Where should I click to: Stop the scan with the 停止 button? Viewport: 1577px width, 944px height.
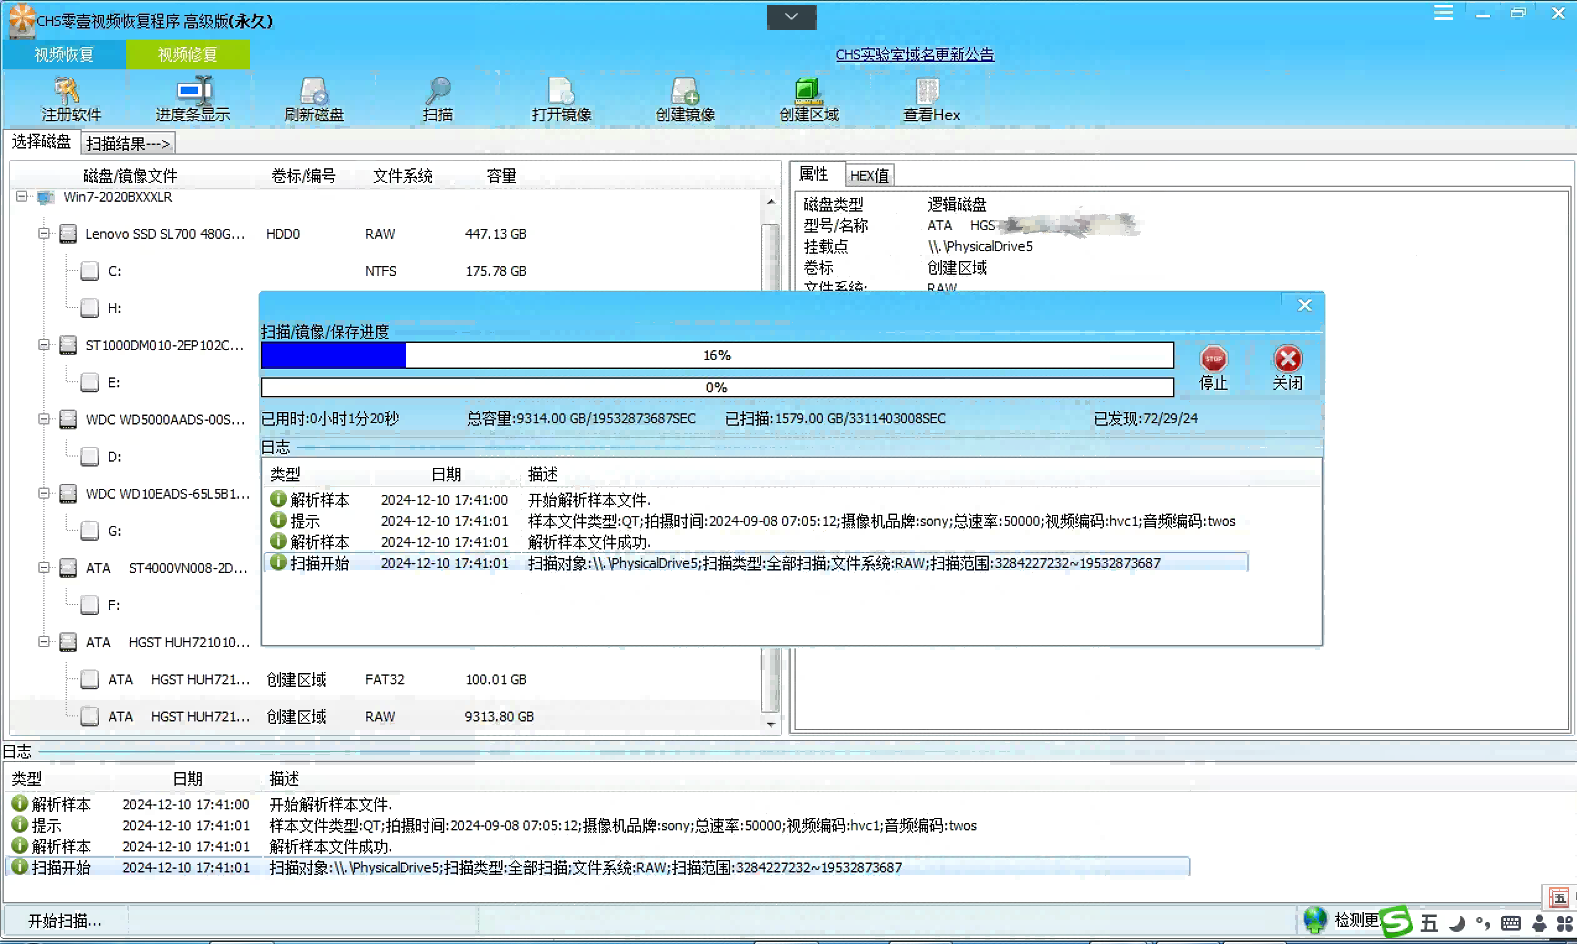(1214, 367)
